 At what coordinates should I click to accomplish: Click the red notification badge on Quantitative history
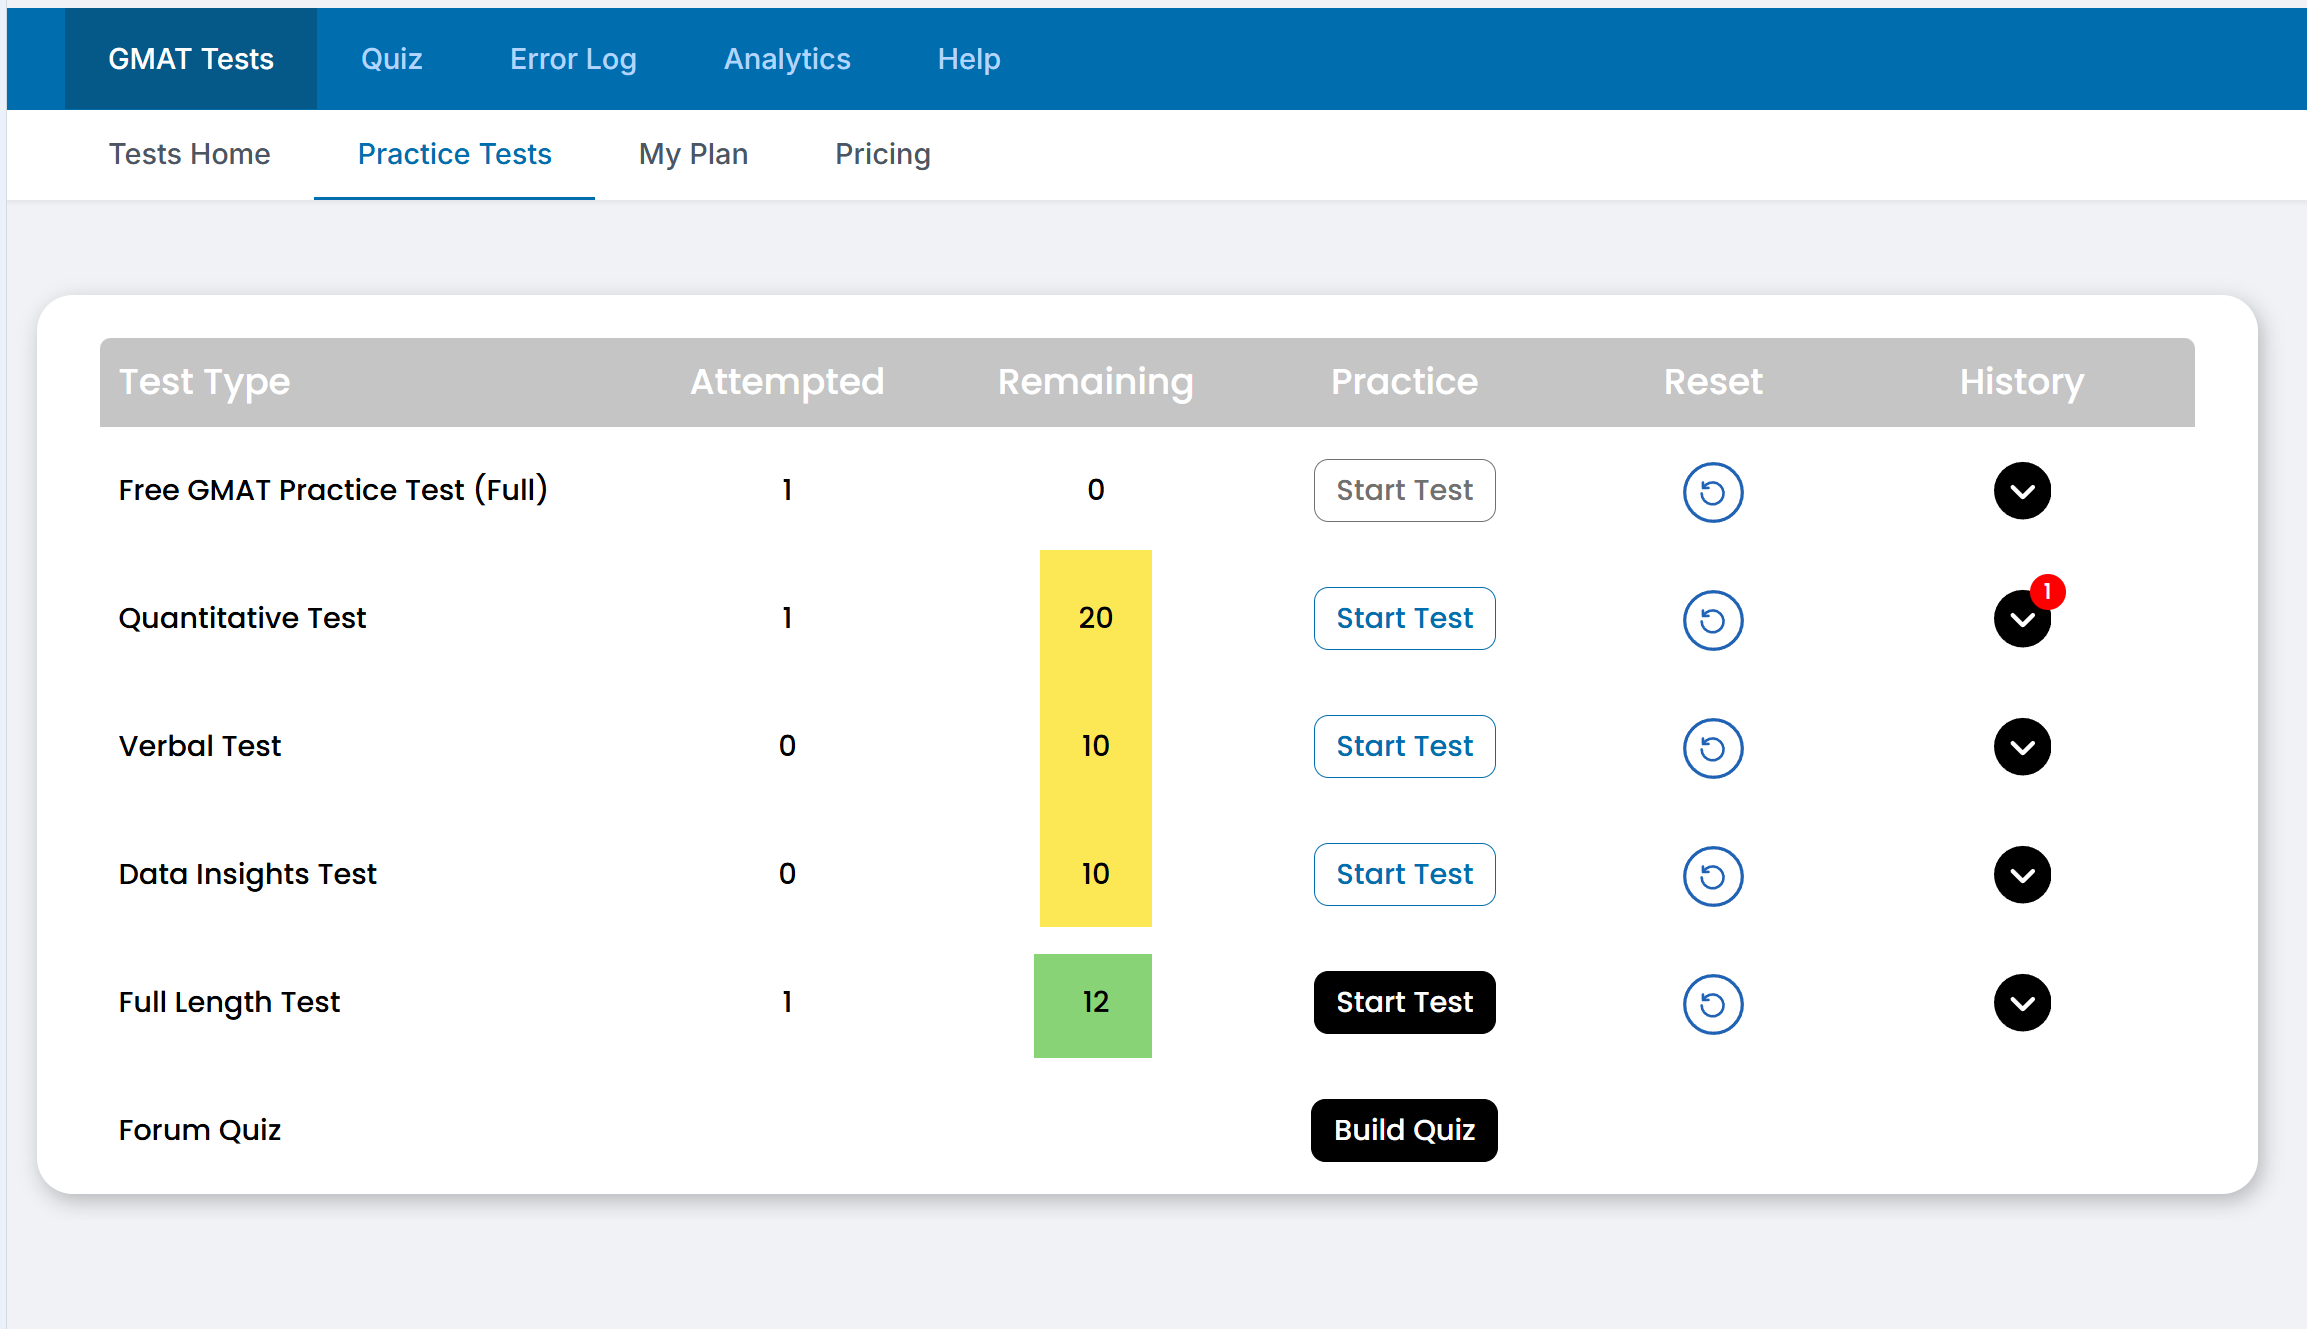click(x=2047, y=592)
